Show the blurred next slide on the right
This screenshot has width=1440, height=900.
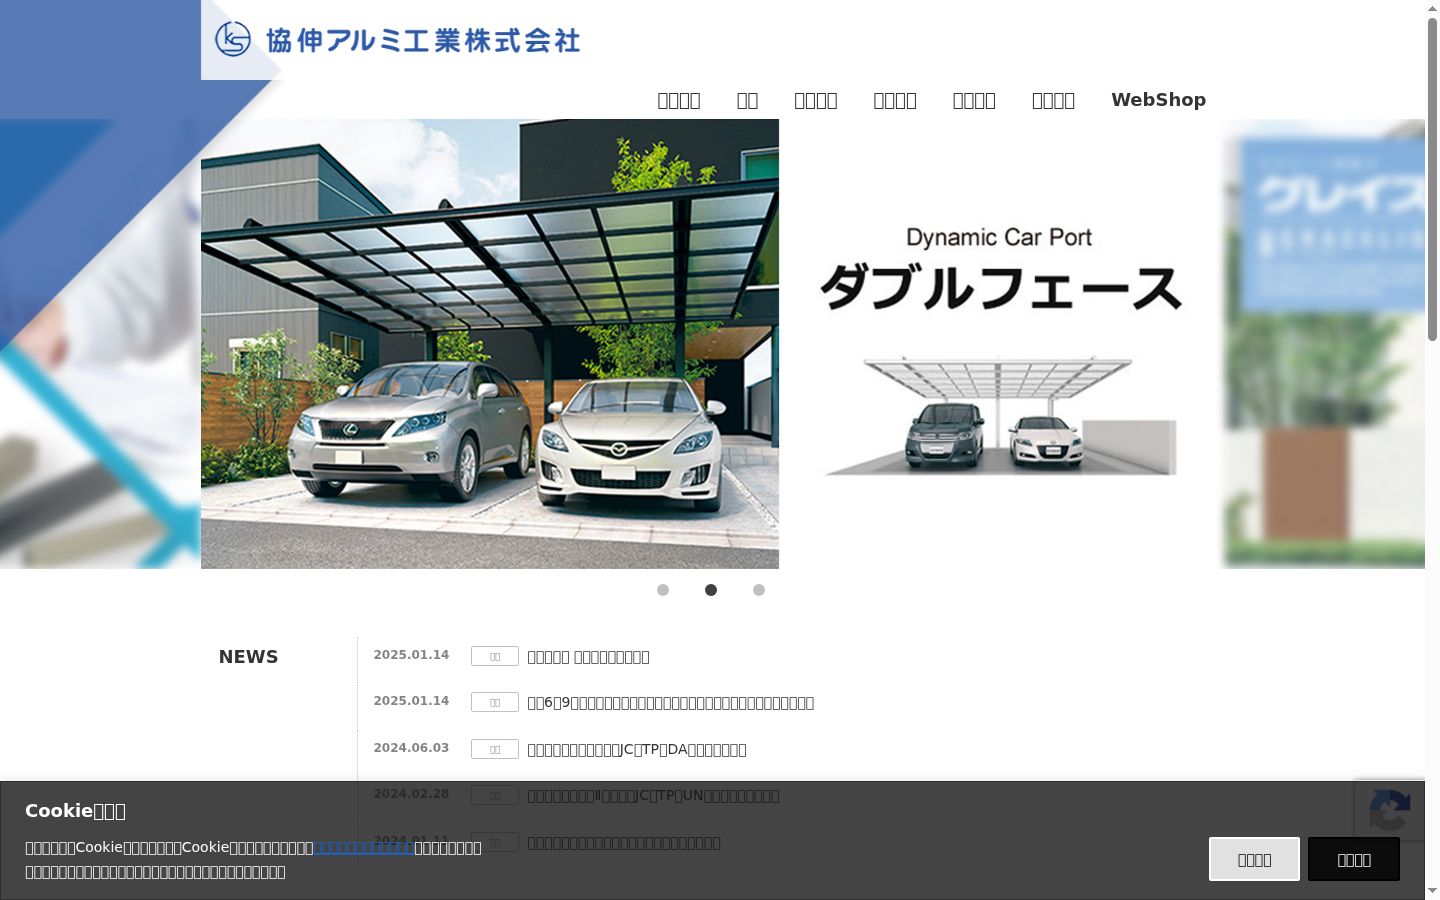1324,344
